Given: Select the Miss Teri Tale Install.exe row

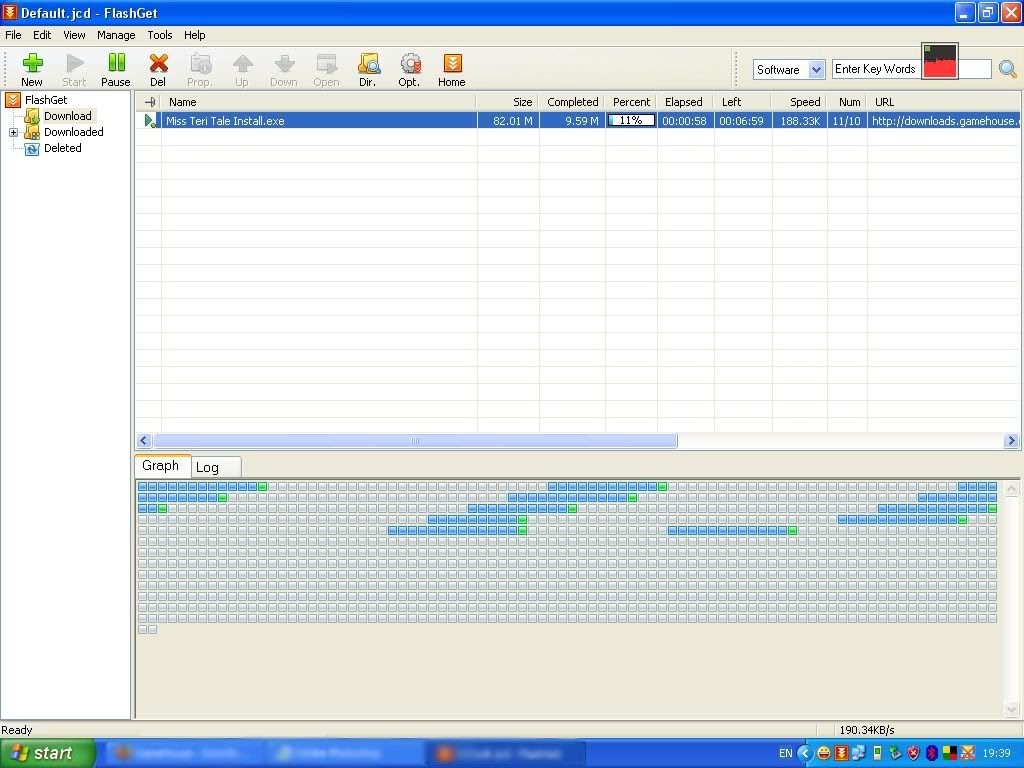Looking at the screenshot, I should point(579,121).
